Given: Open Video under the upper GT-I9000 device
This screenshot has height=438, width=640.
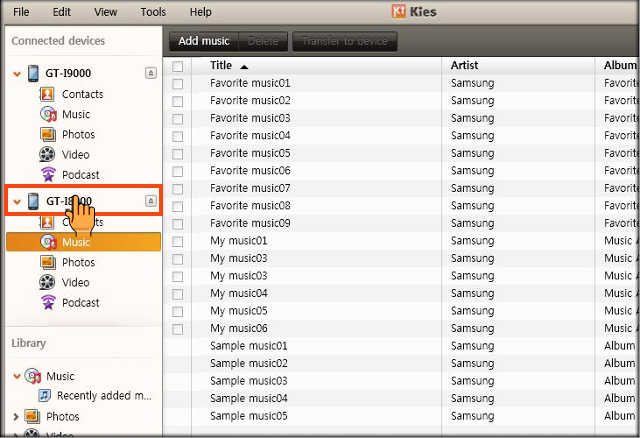Looking at the screenshot, I should click(x=76, y=155).
